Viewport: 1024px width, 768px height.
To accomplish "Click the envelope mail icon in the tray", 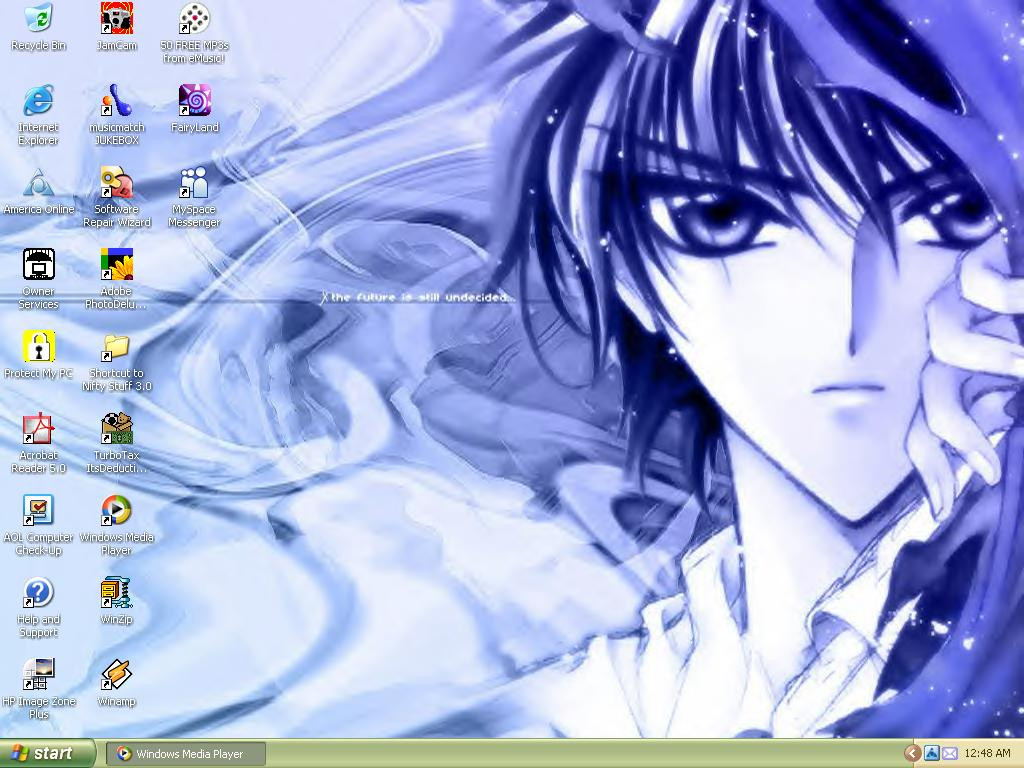I will tap(950, 754).
